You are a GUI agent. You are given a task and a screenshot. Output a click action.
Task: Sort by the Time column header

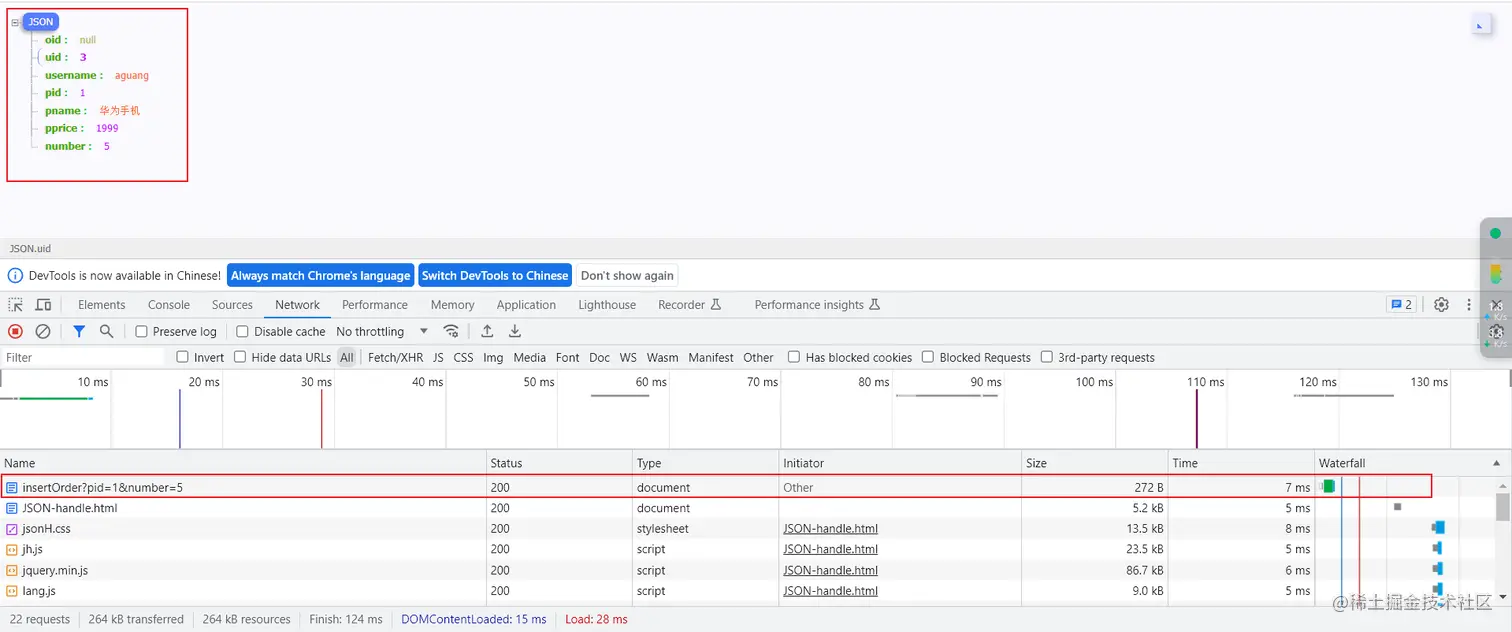1241,463
